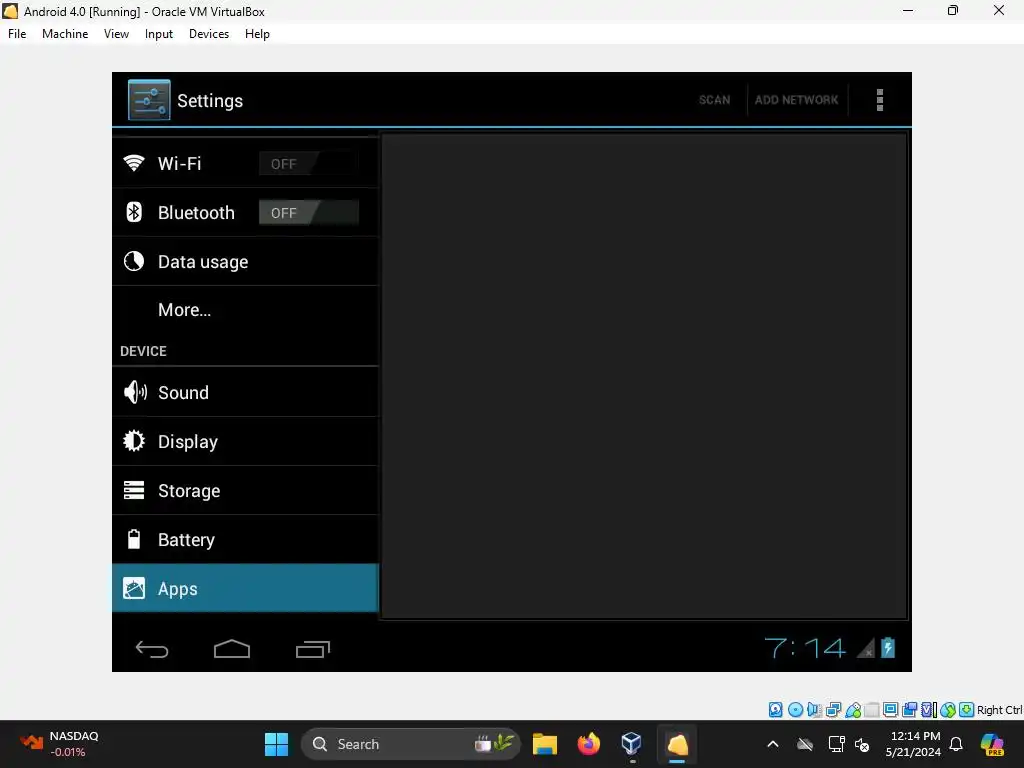Open Firefox from taskbar
1024x768 pixels.
(588, 744)
